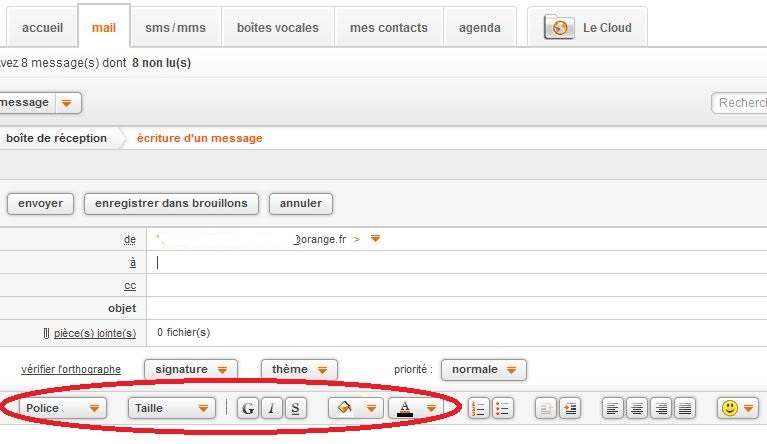
Task: Open the mes contacts tab
Action: coord(388,28)
